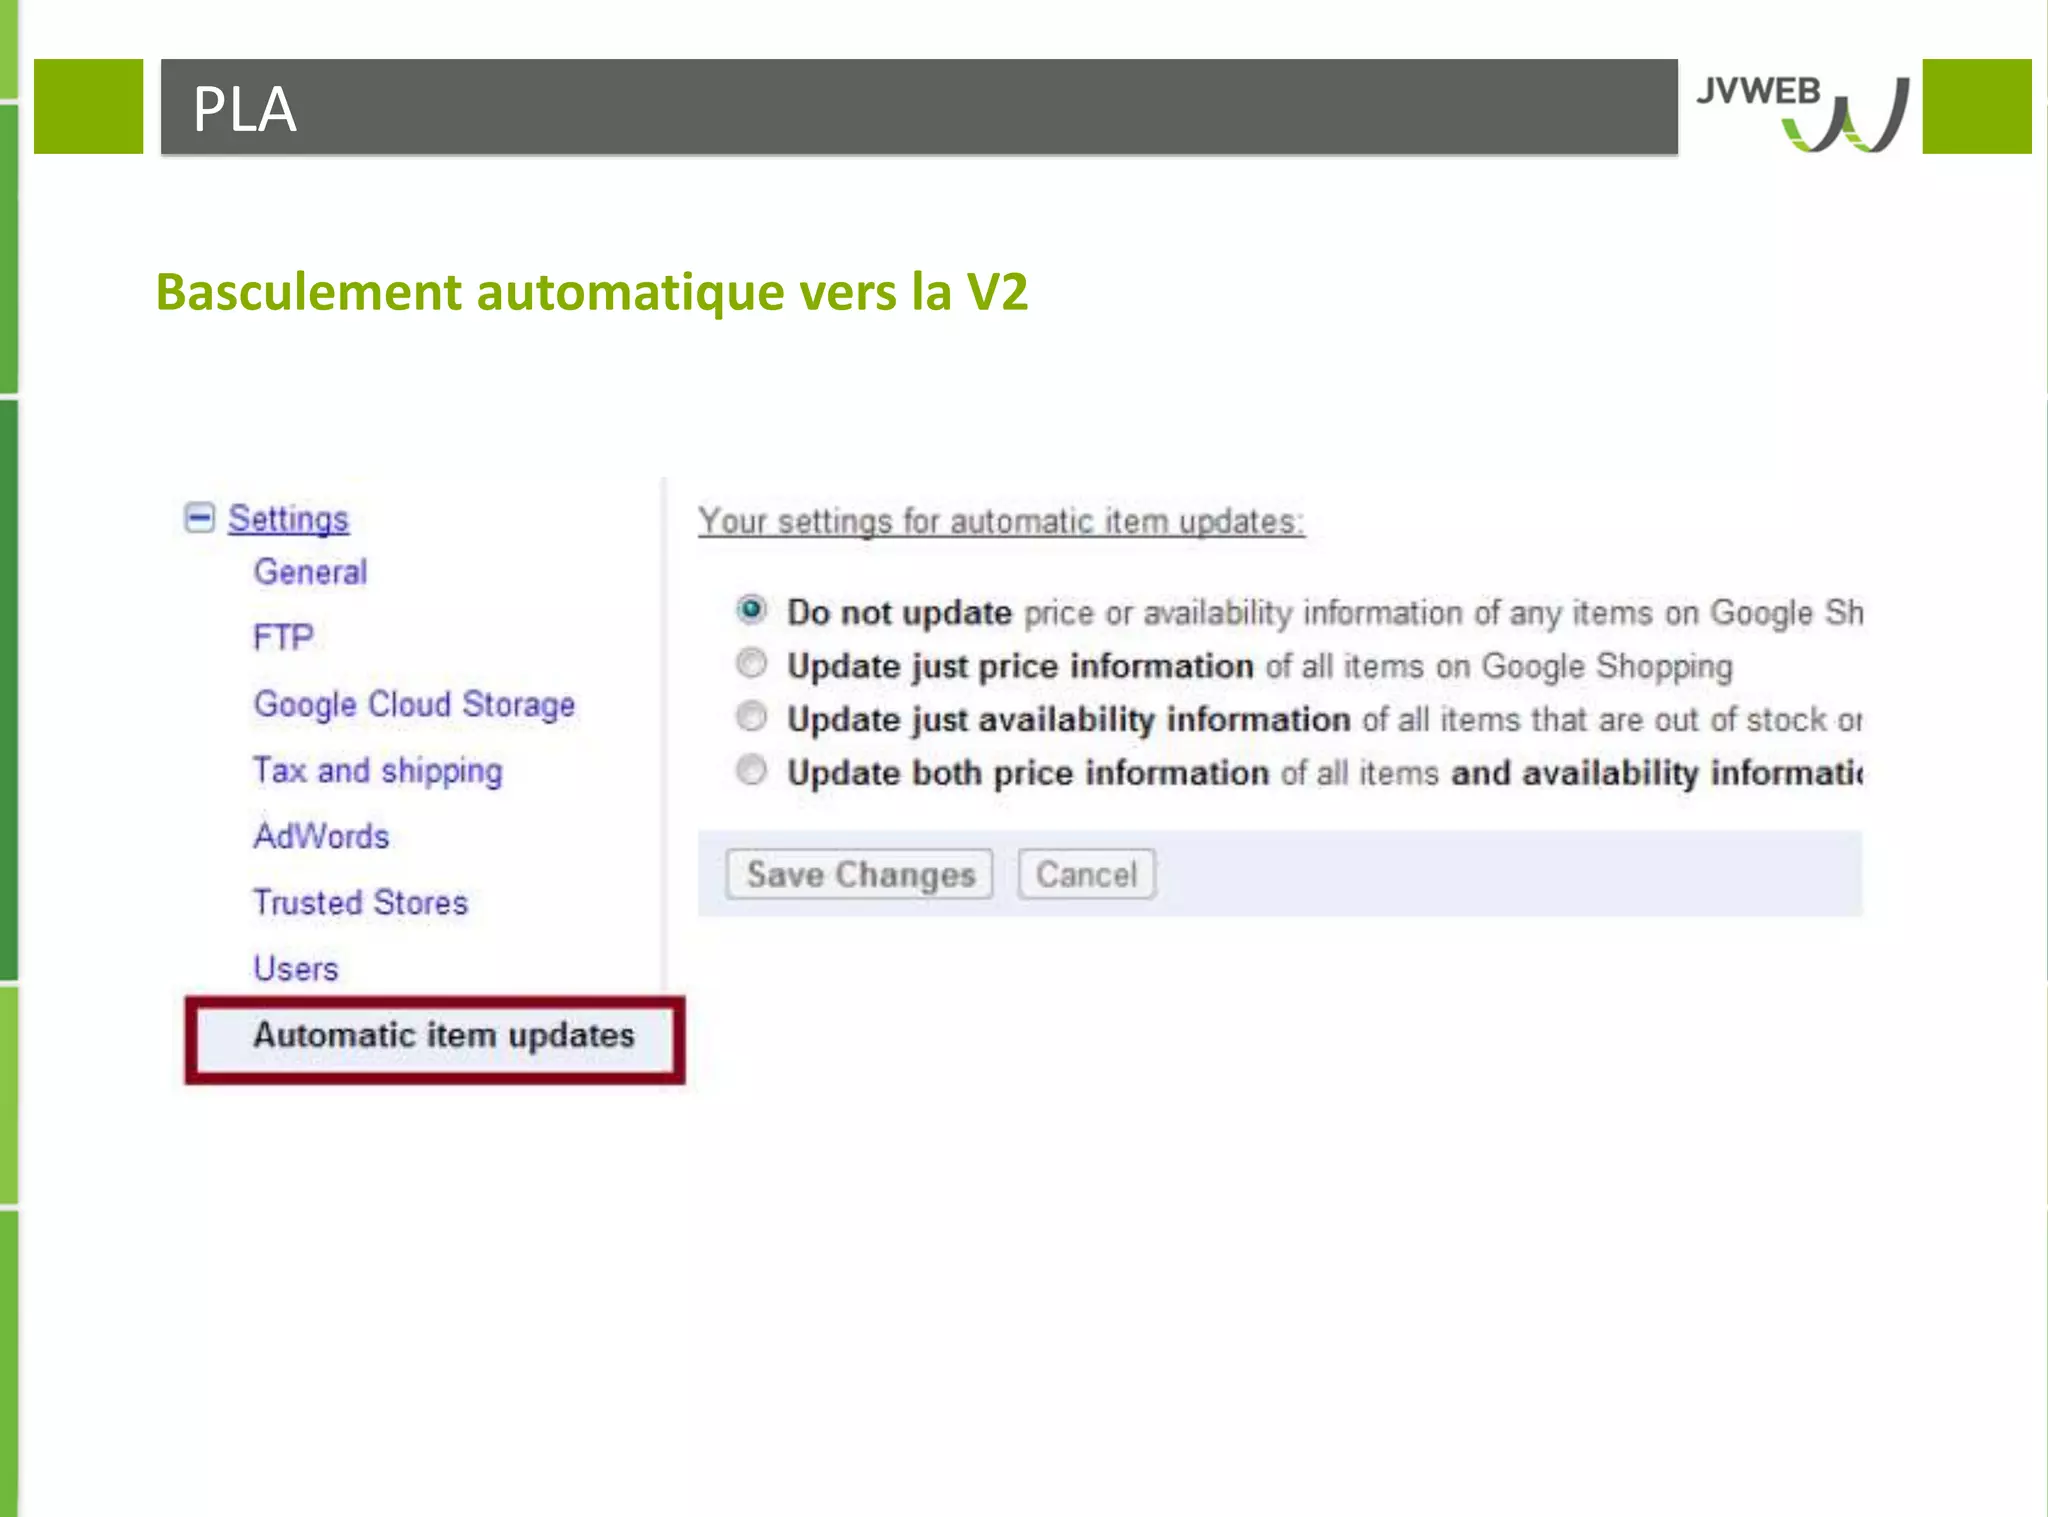Screen dimensions: 2048x1517
Task: Select Automatic item updates entry
Action: (435, 1040)
